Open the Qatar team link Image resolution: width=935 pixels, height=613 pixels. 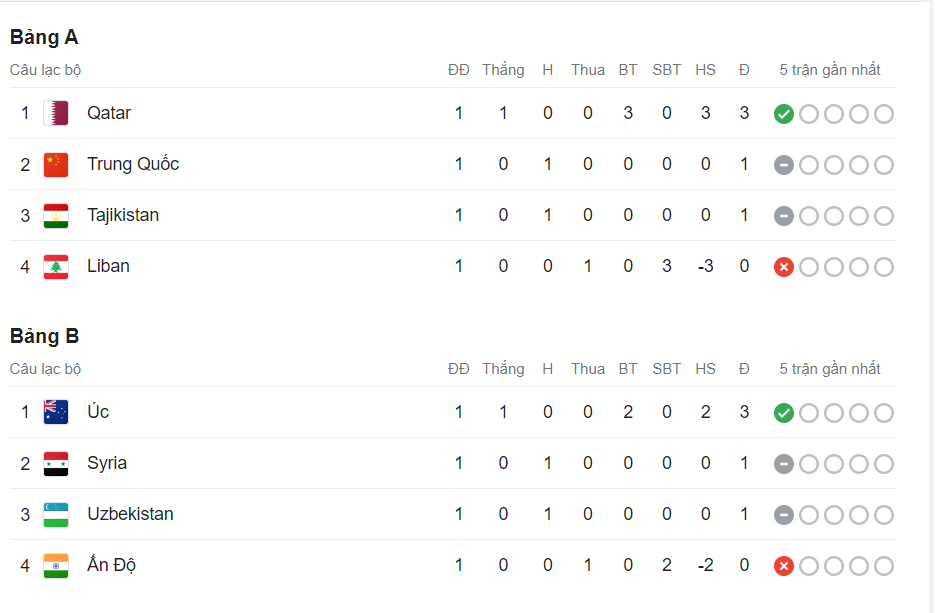[x=109, y=113]
